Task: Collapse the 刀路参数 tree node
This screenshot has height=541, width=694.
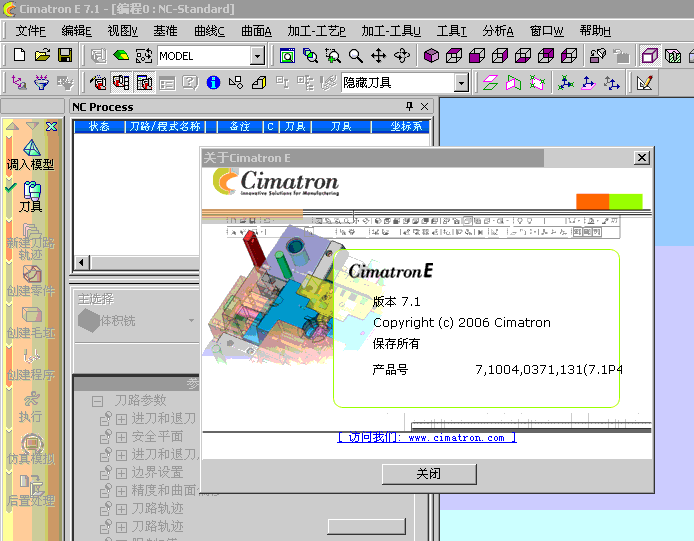Action: click(x=97, y=401)
